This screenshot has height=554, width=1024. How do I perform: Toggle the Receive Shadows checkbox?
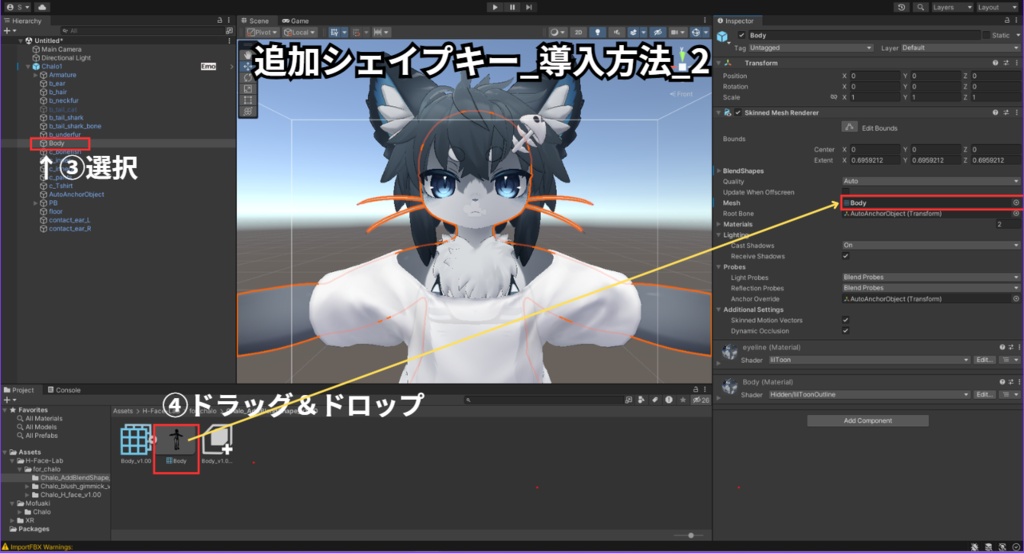tap(846, 256)
